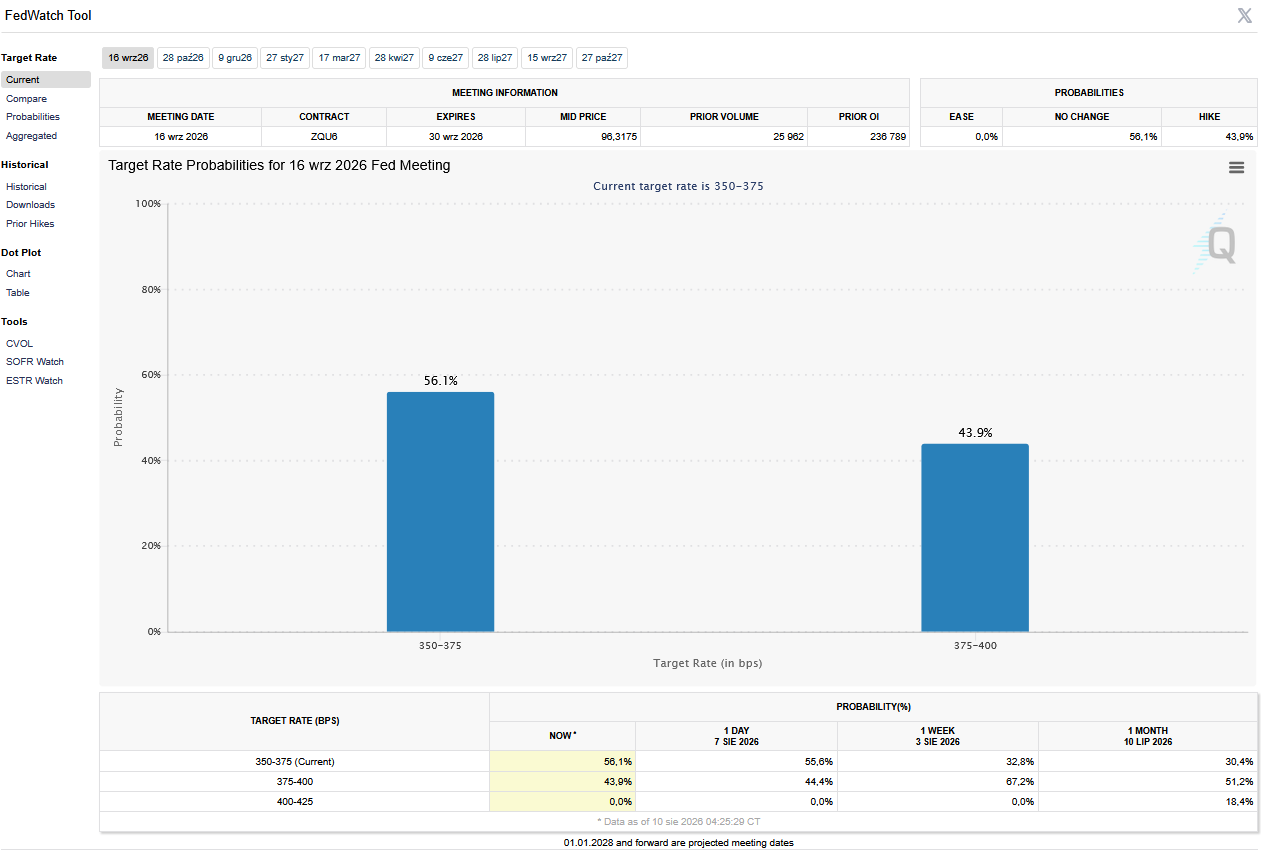The image size is (1261, 851).
Task: Click the 375-400 blue probability bar
Action: click(975, 538)
